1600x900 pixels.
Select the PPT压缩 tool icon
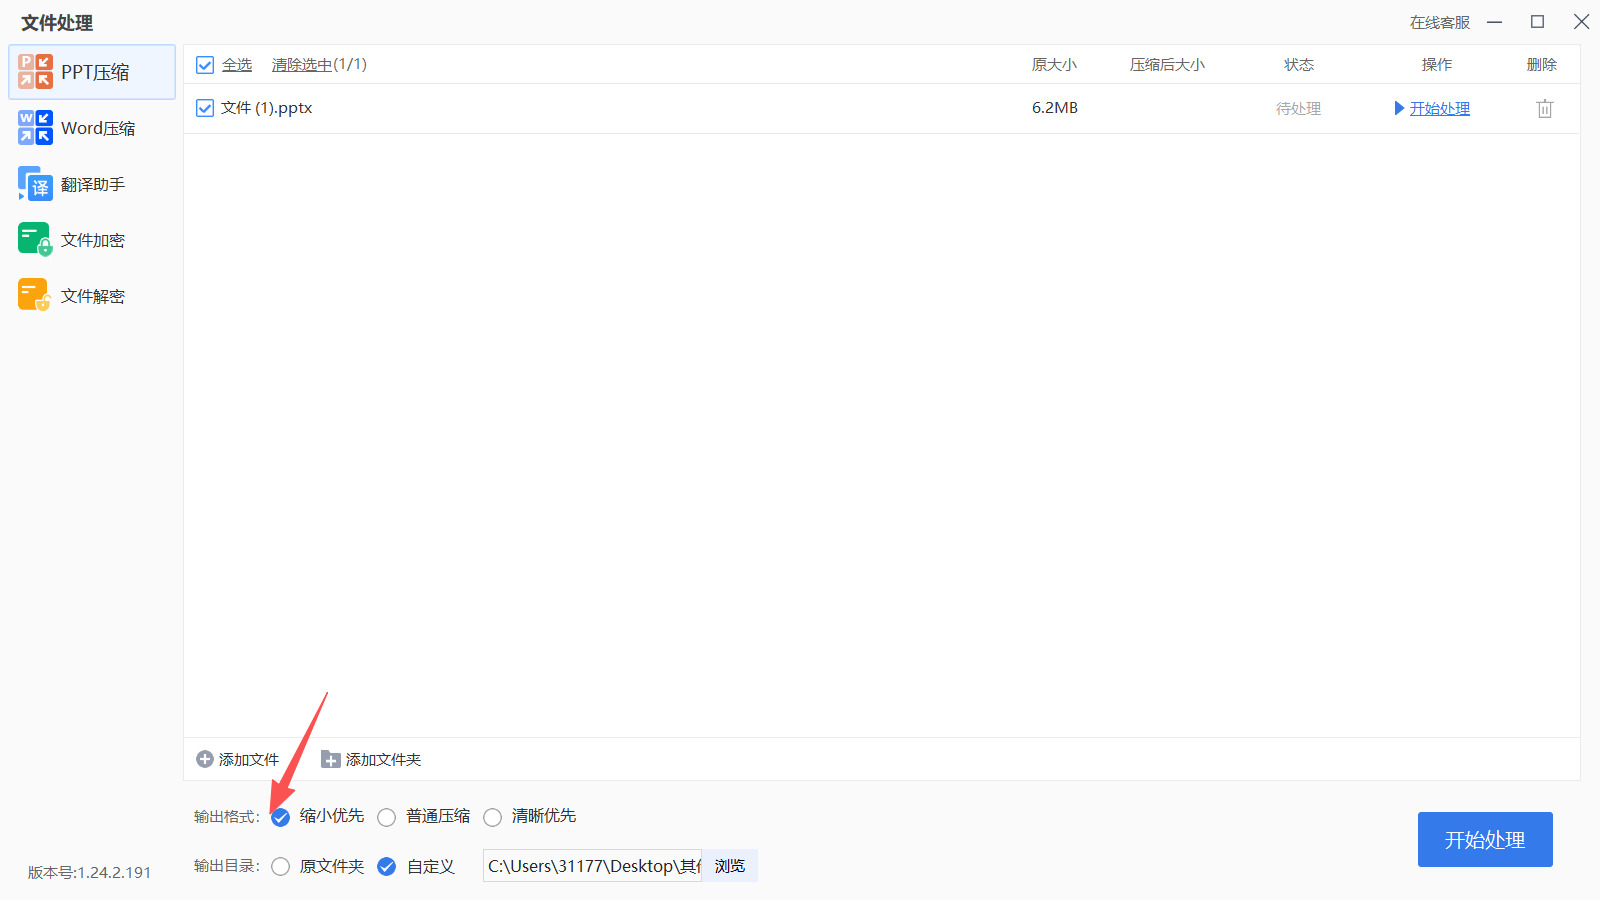click(x=35, y=71)
